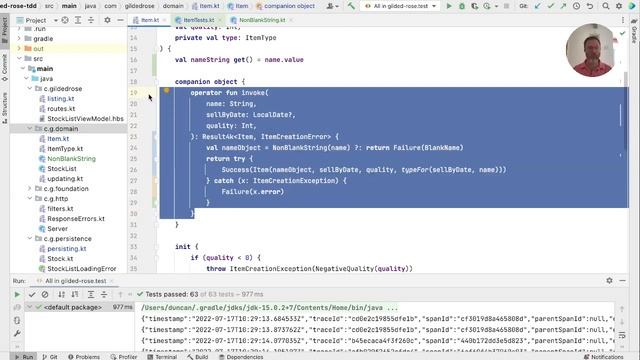The image size is (640, 360).
Task: Click the lightbulb intention icon at line 19
Action: pyautogui.click(x=167, y=91)
